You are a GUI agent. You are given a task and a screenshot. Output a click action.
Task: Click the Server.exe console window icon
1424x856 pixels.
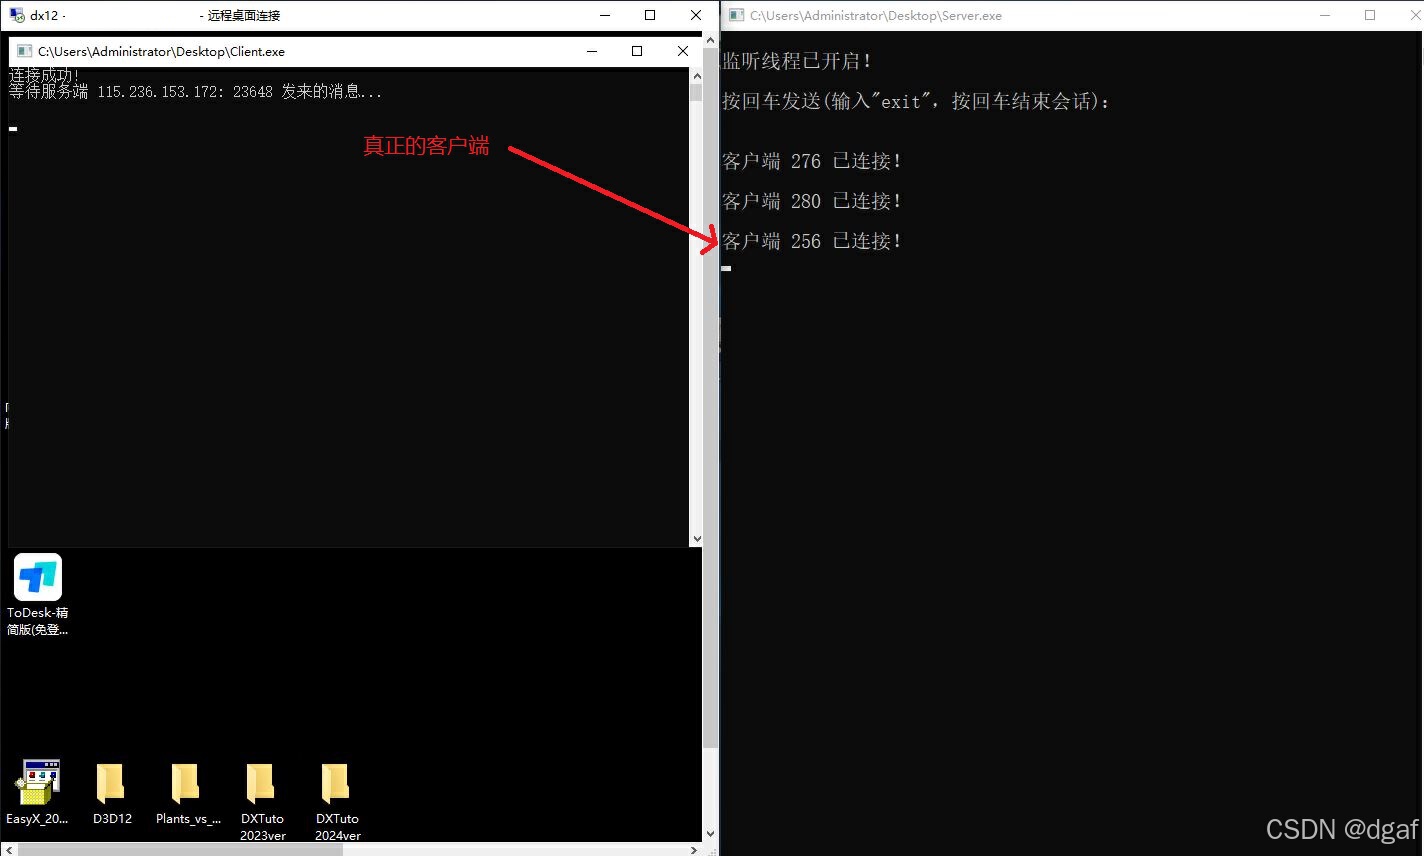[x=737, y=15]
